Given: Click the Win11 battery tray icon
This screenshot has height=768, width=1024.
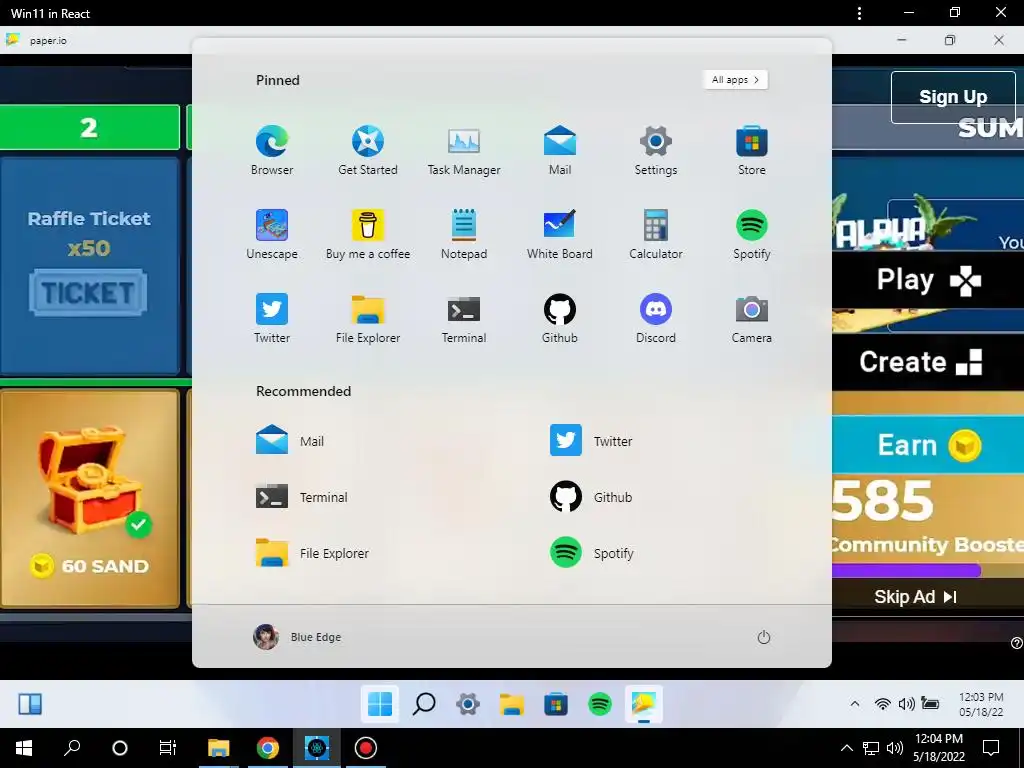Looking at the screenshot, I should tap(930, 703).
